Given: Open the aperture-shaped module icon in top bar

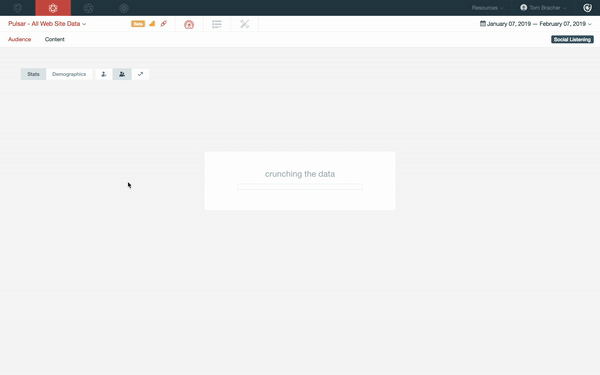Looking at the screenshot, I should pos(88,8).
